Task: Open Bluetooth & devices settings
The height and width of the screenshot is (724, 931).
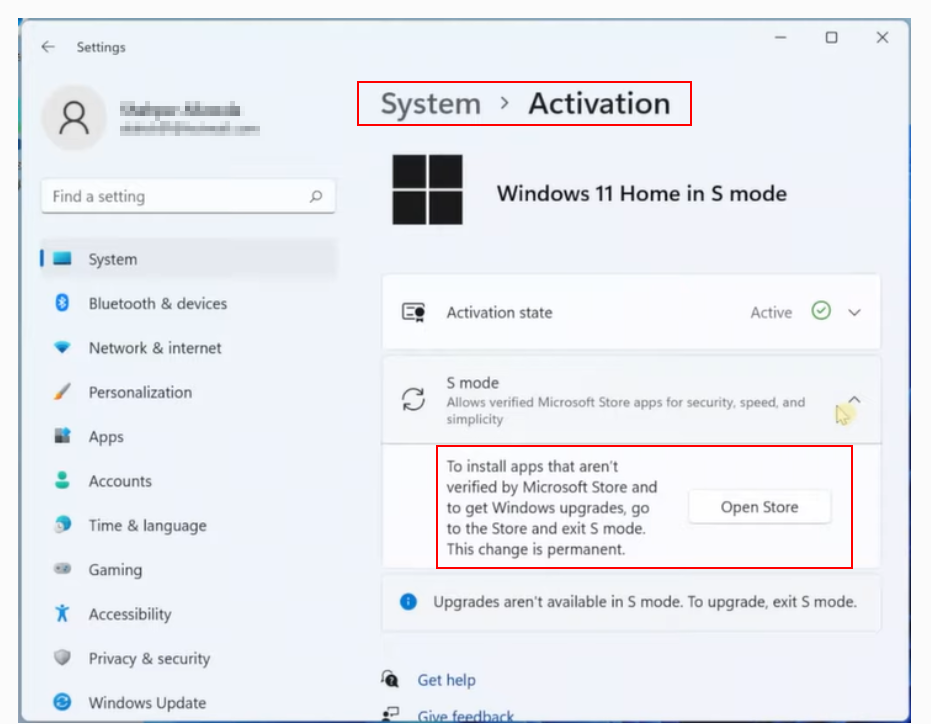Action: [x=189, y=303]
